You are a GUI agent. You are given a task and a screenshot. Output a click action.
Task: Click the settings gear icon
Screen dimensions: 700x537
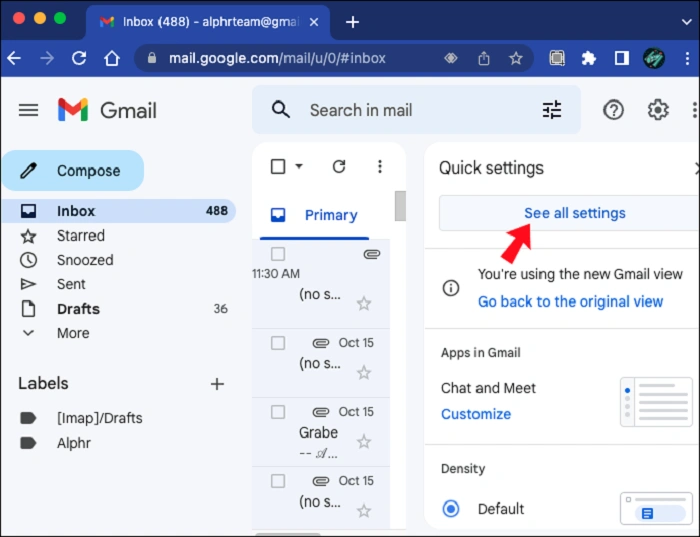pyautogui.click(x=658, y=110)
